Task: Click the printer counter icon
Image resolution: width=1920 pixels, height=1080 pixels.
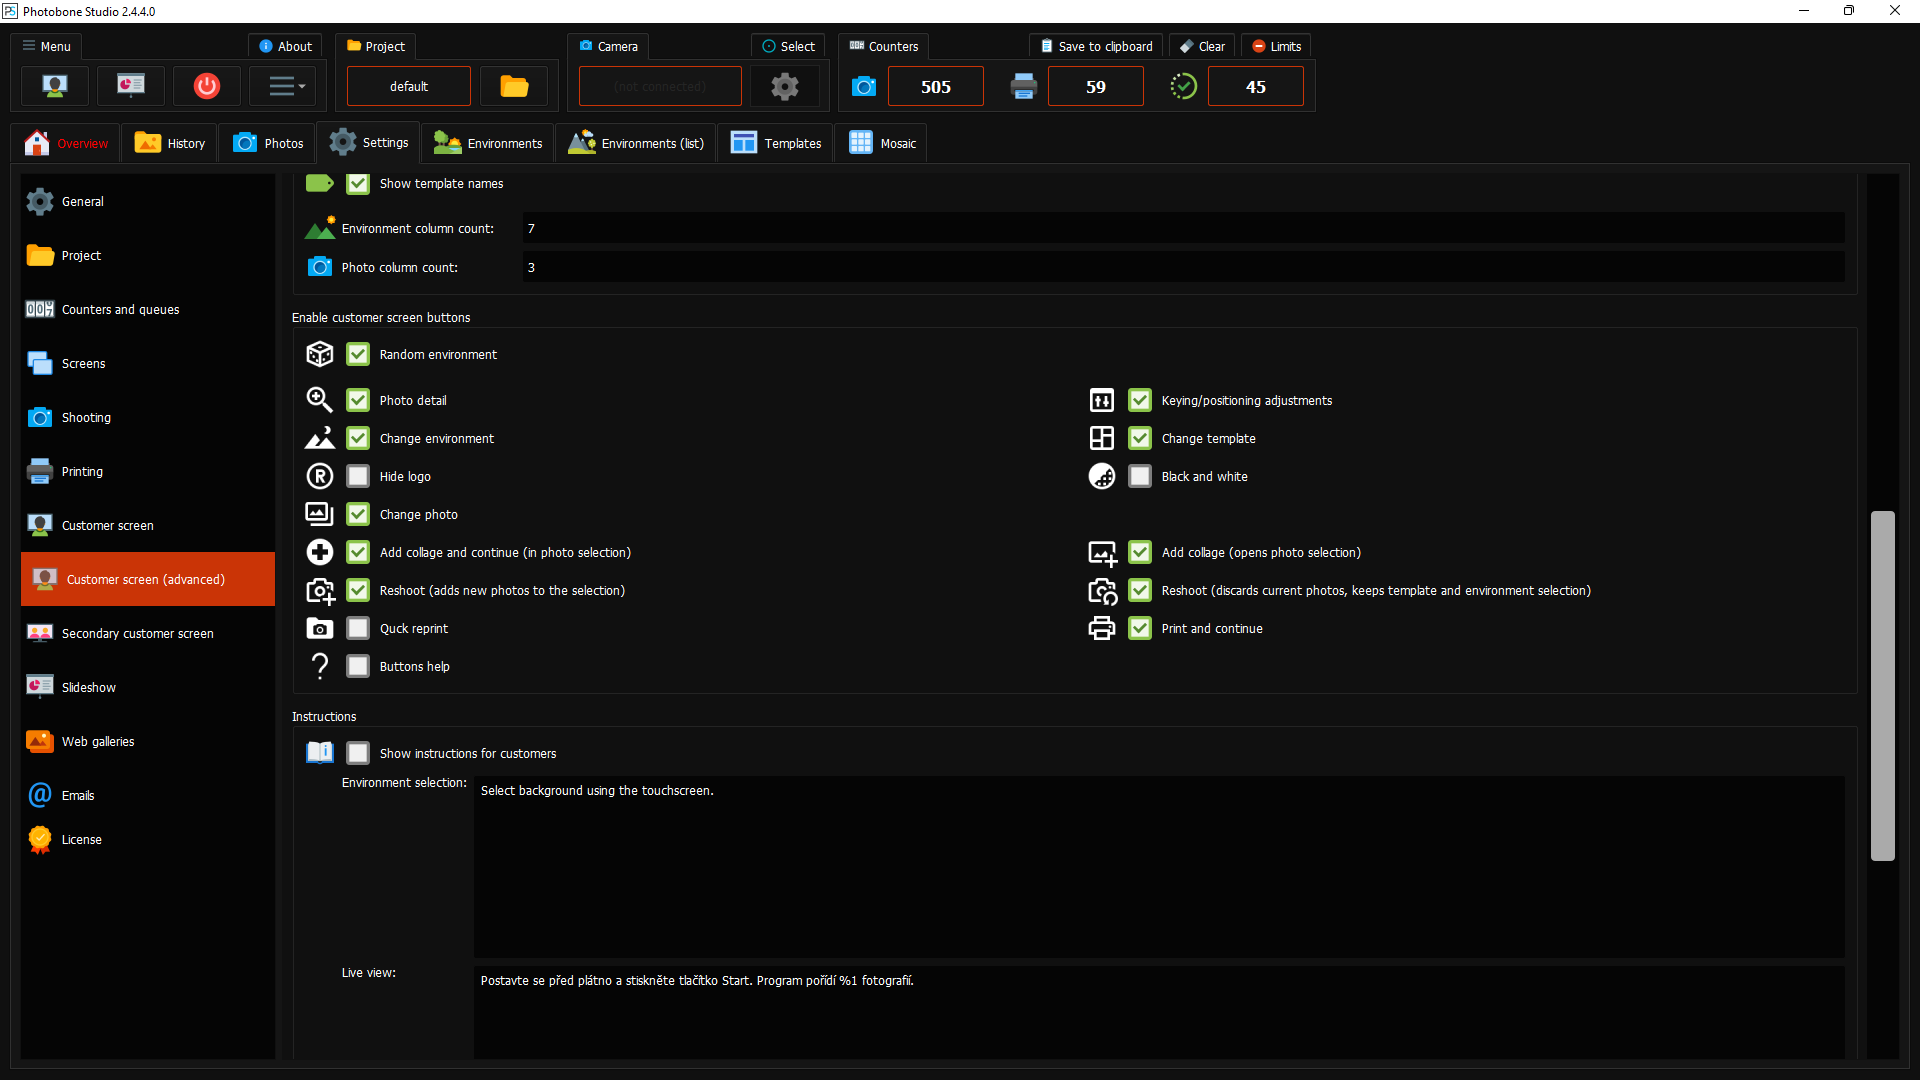Action: (1023, 86)
